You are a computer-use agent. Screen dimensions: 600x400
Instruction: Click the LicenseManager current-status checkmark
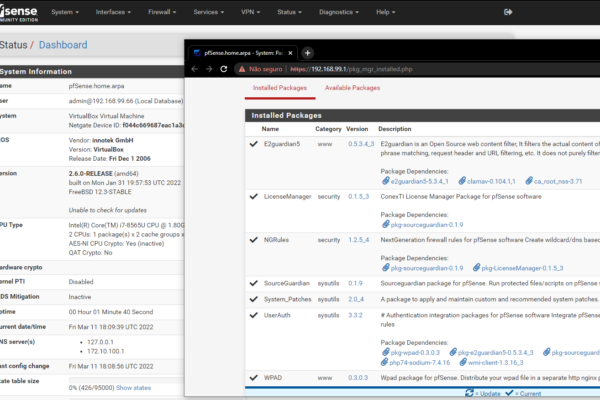point(253,196)
